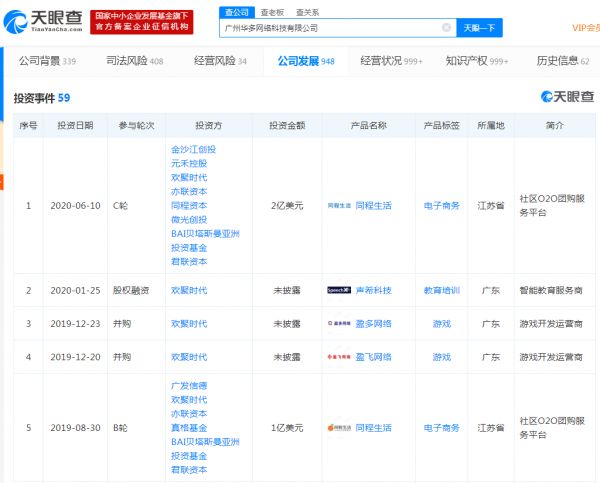Click the 同程生活 logo in row 1
Screen dimensions: 600x483
pyautogui.click(x=339, y=205)
